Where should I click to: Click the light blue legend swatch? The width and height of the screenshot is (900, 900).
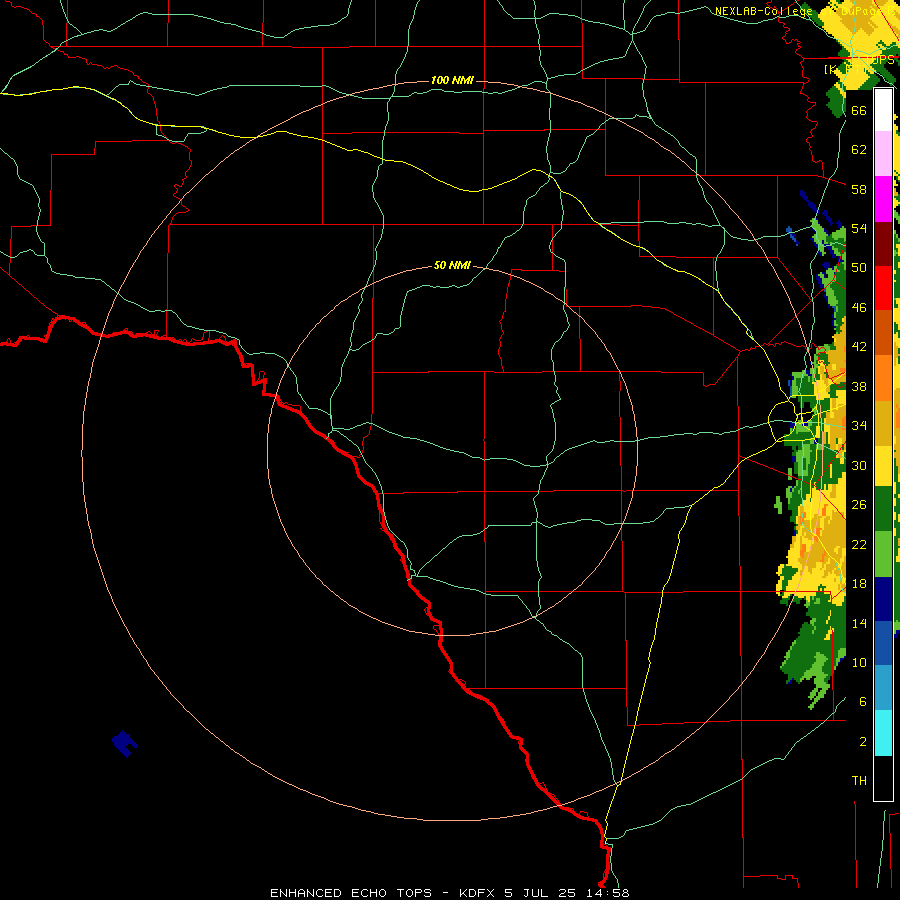tap(883, 688)
